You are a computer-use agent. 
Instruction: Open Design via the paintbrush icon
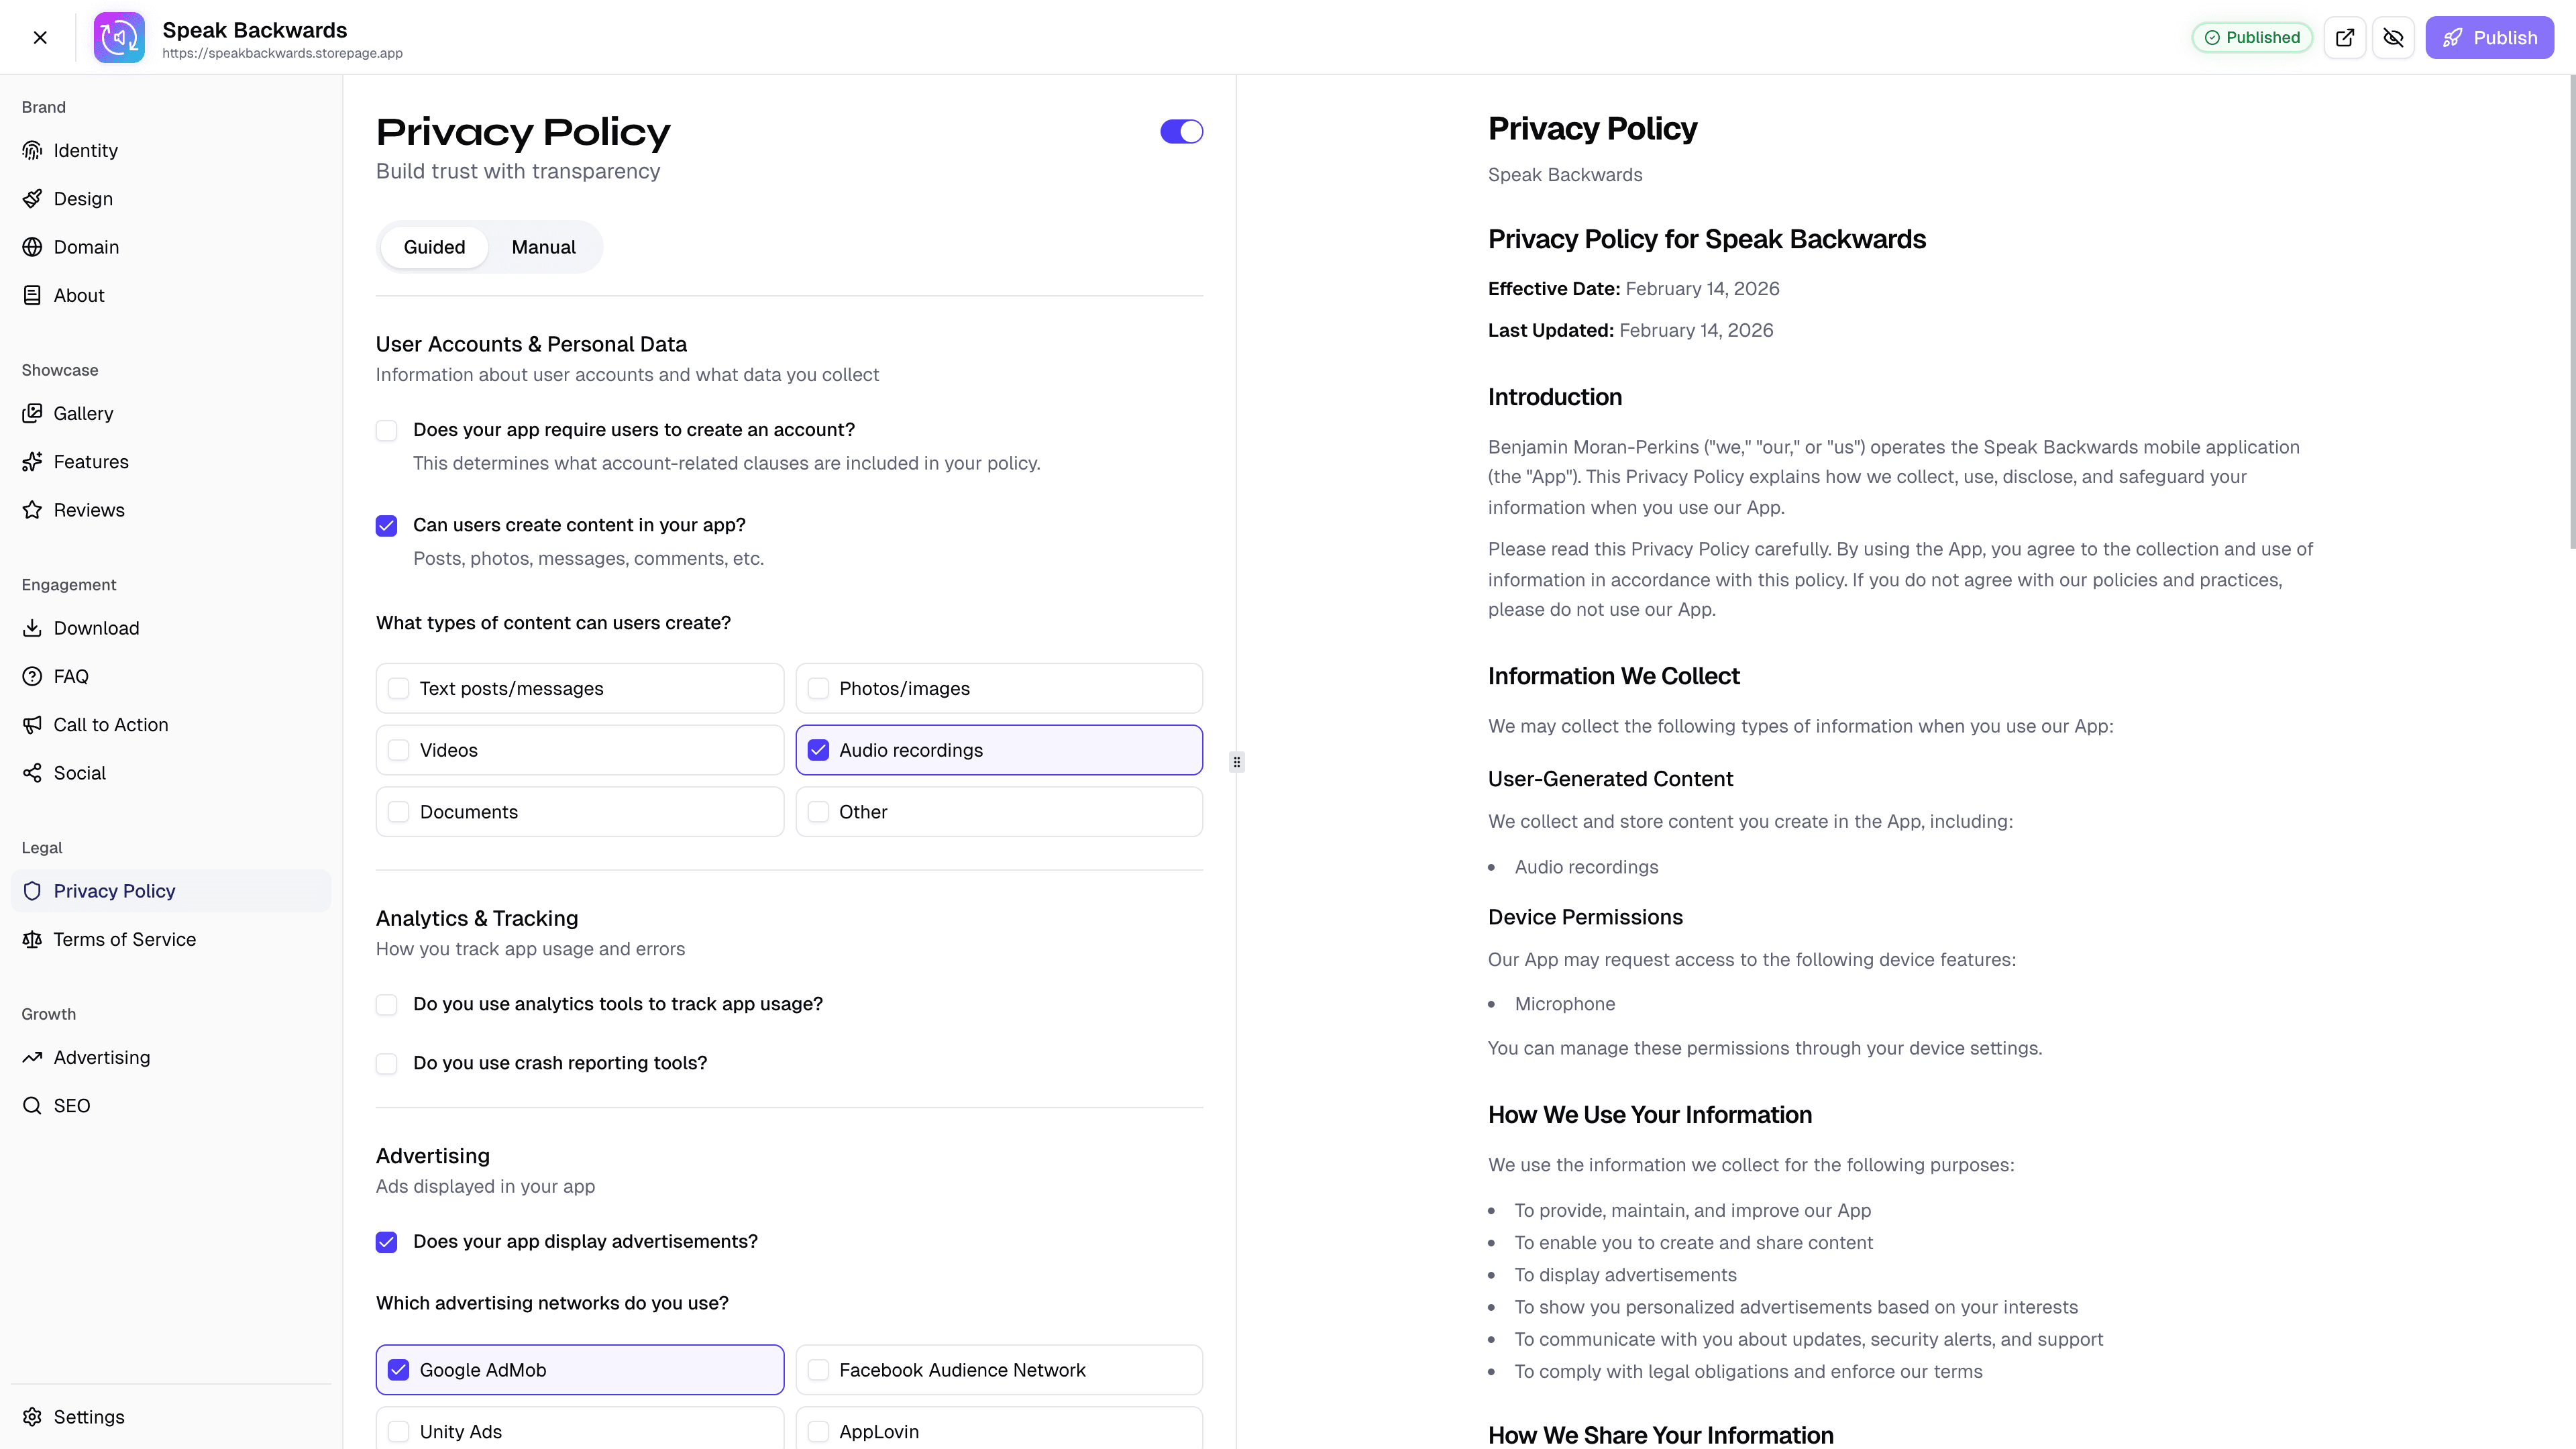32,198
